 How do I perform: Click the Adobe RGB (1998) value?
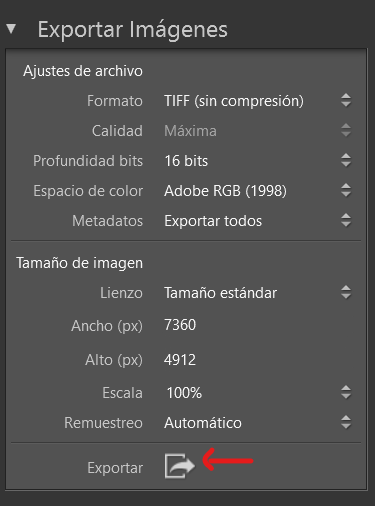225,191
